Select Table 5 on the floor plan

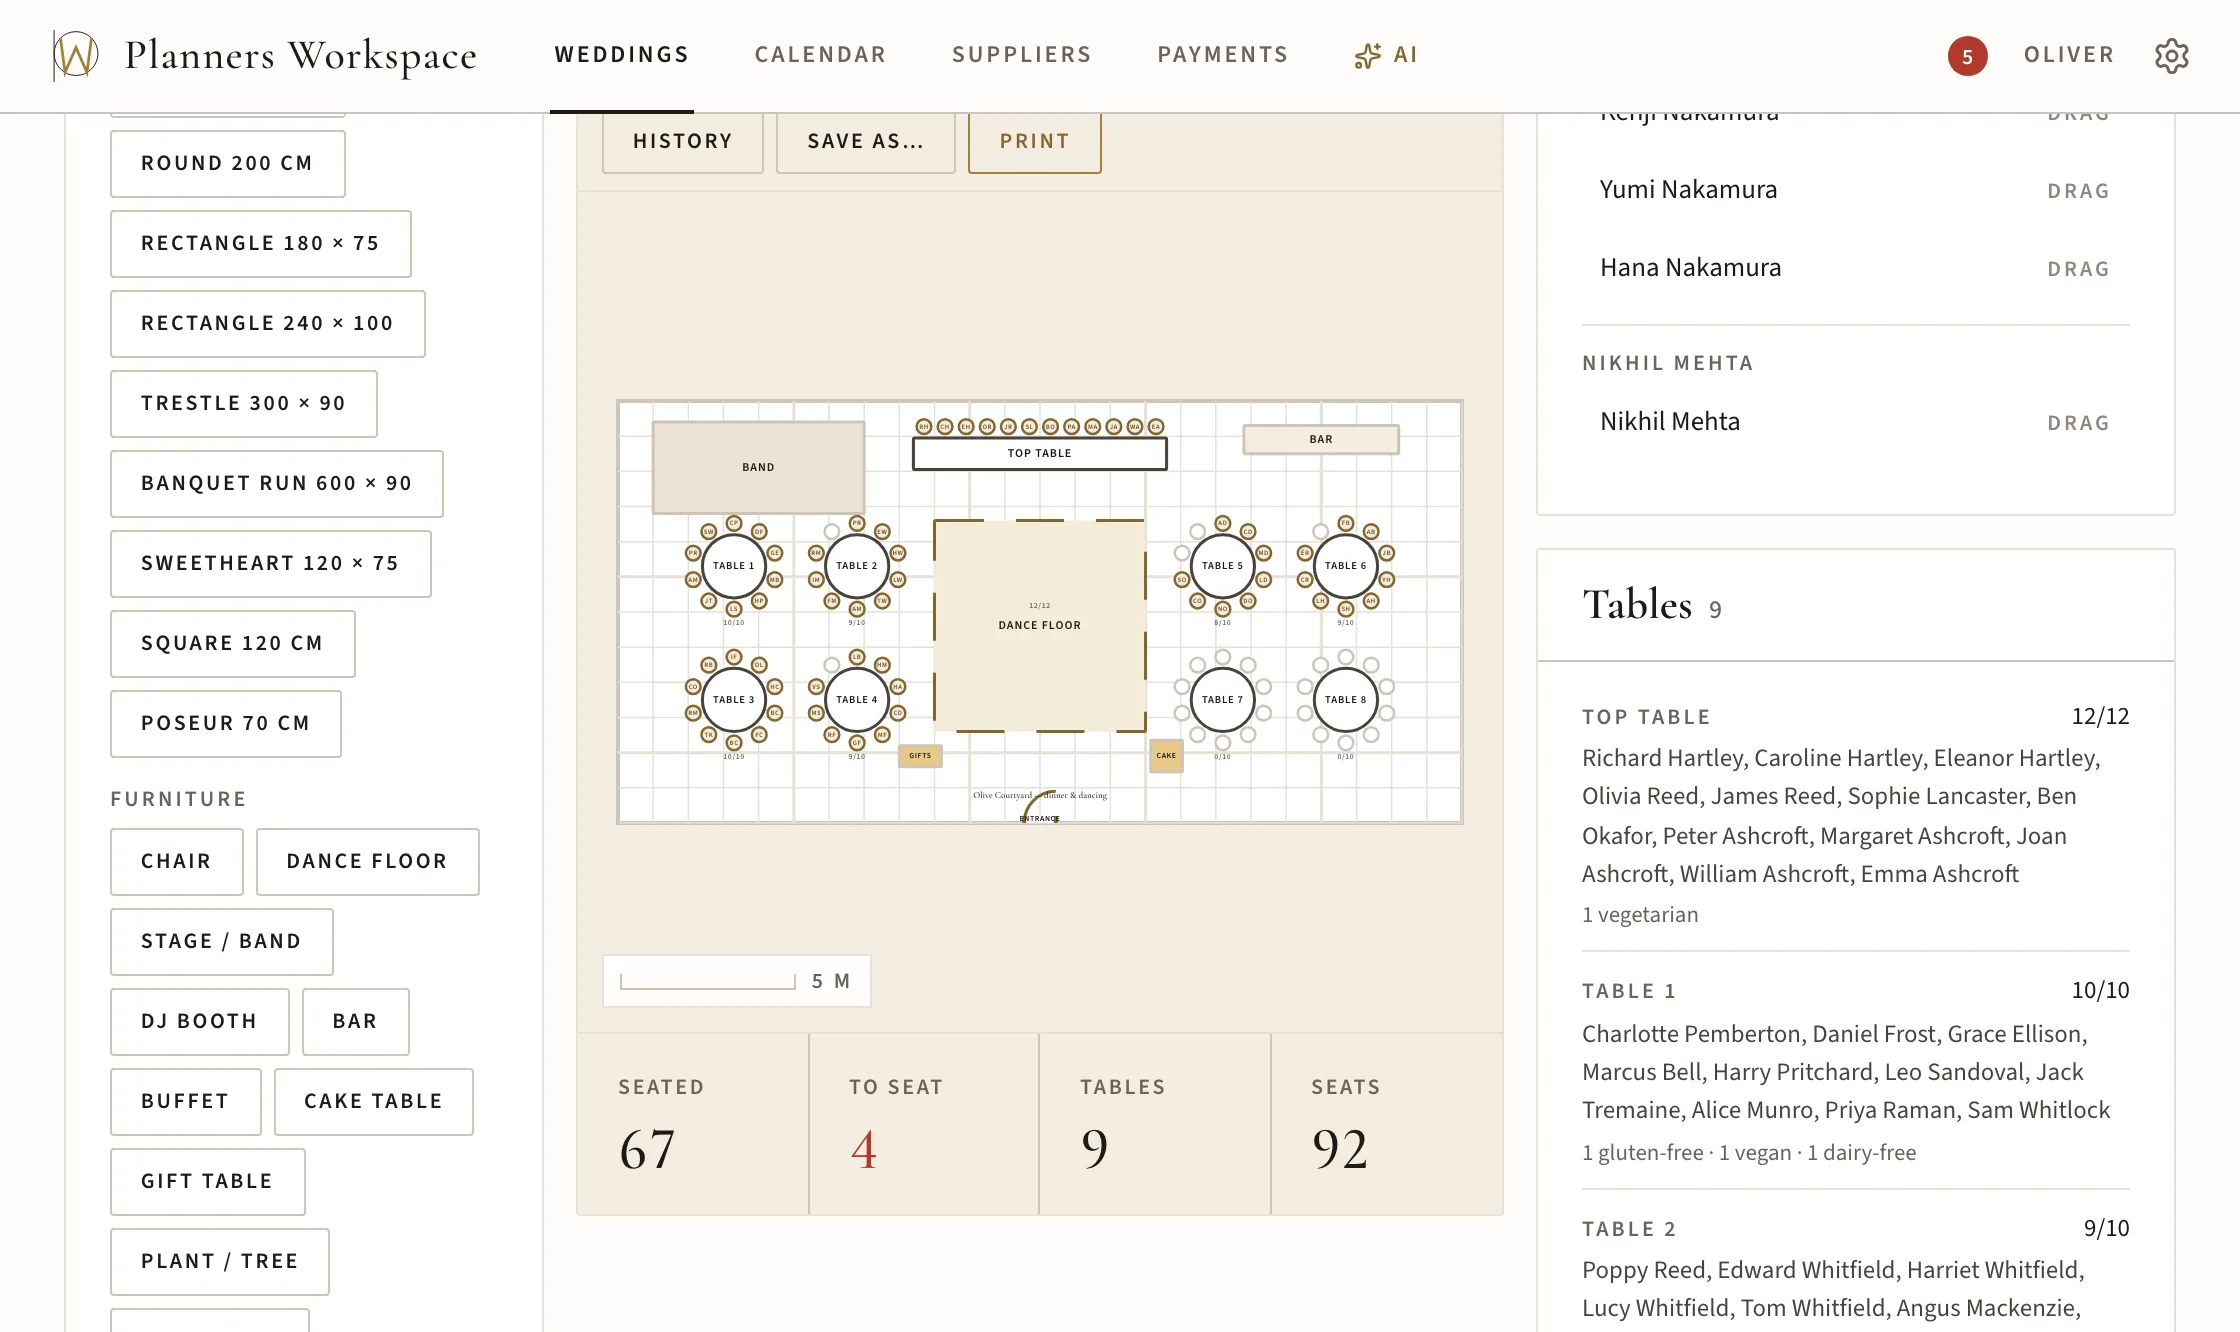coord(1222,566)
